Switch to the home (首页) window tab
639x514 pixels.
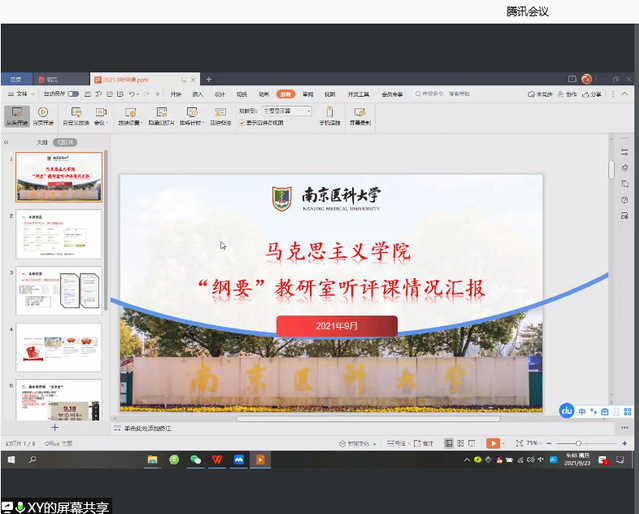click(16, 79)
